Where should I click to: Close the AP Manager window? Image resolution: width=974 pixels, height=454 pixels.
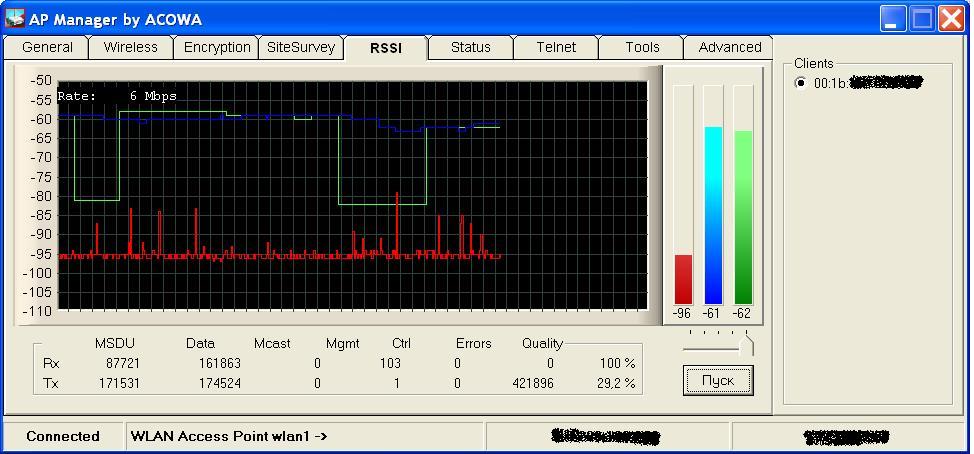tap(952, 19)
